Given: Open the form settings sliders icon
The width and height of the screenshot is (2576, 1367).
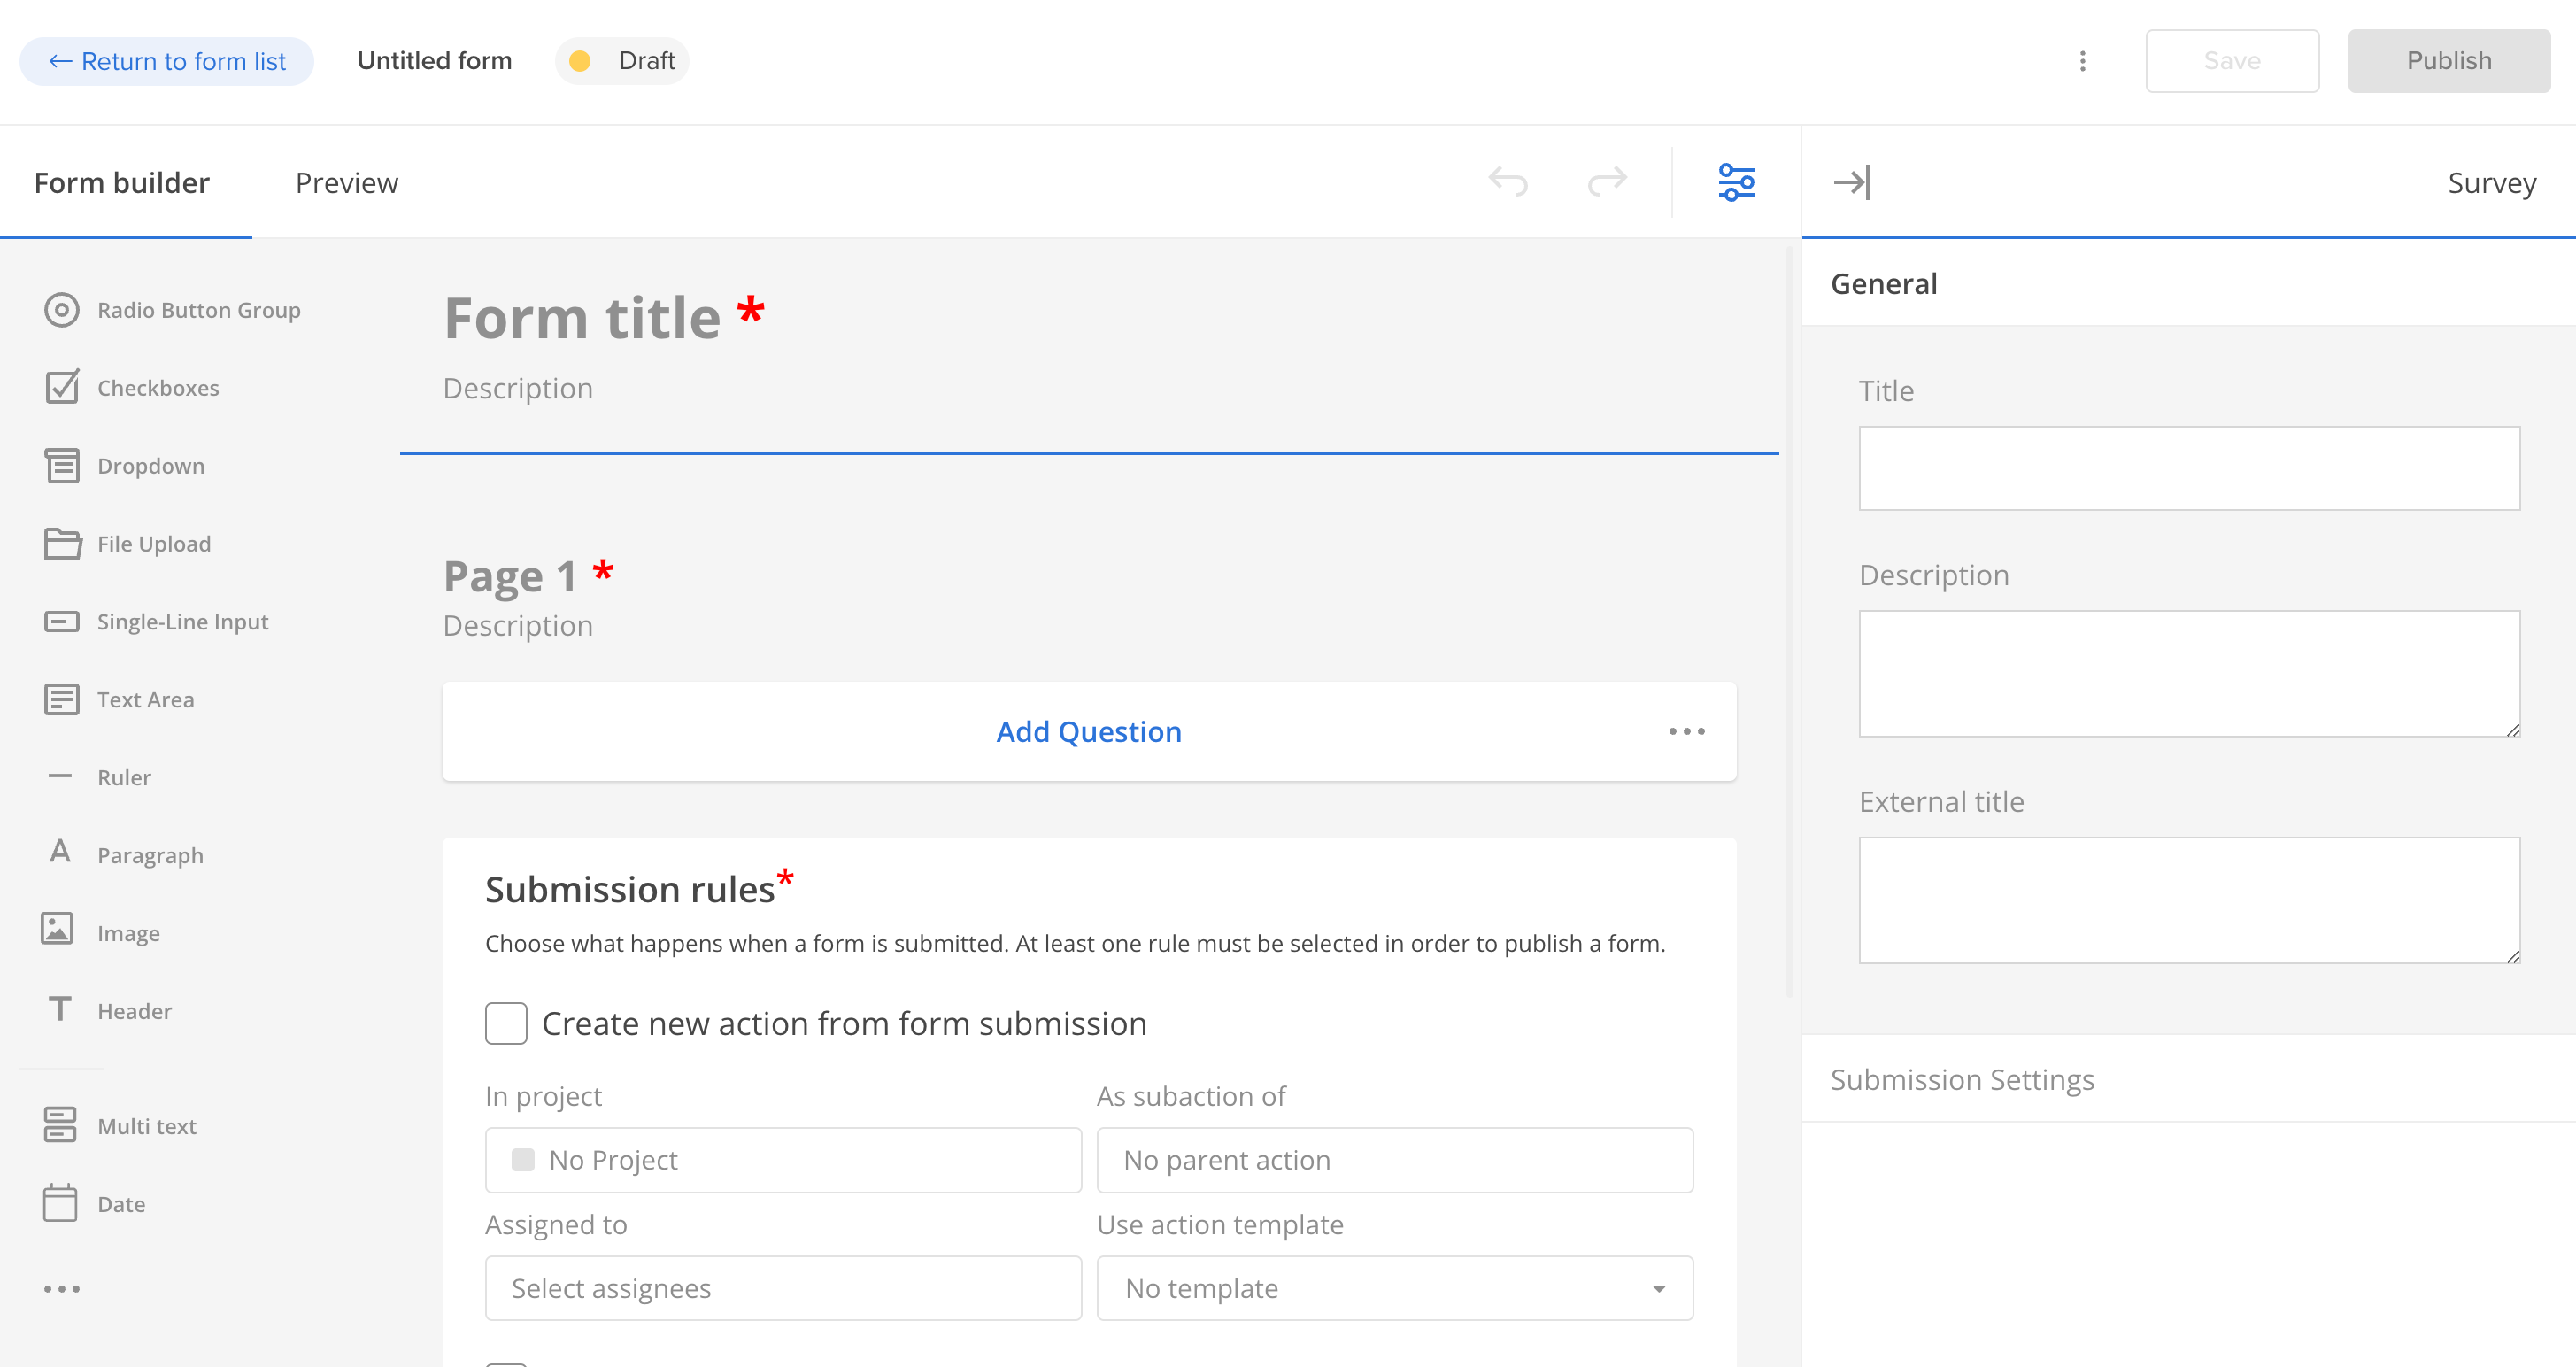Looking at the screenshot, I should point(1735,182).
